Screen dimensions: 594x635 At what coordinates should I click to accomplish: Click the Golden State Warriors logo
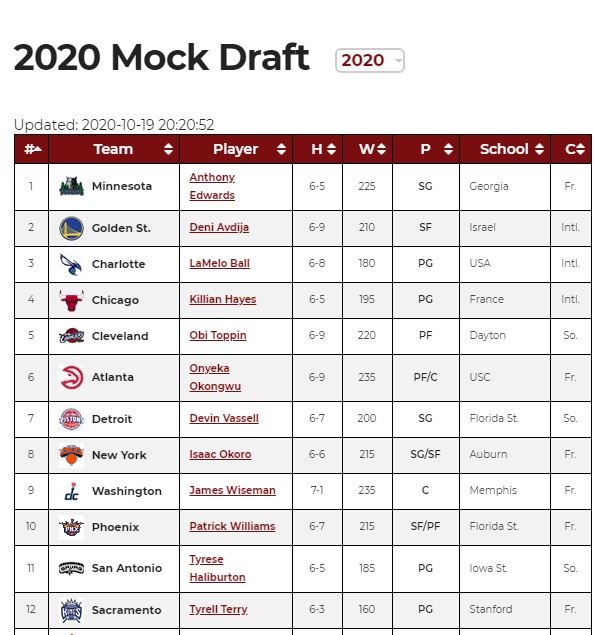71,228
